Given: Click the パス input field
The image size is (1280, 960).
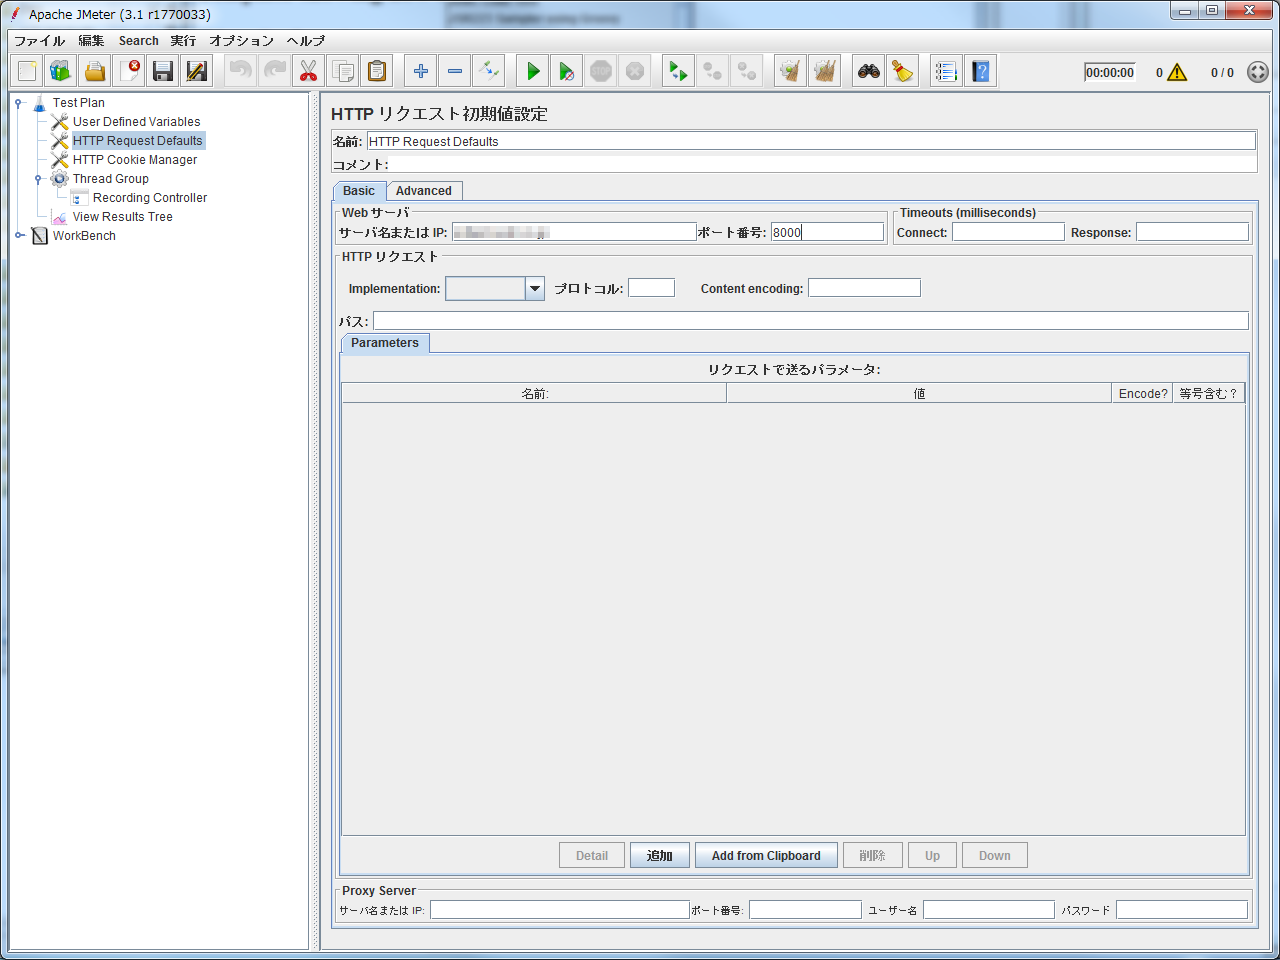Looking at the screenshot, I should tap(811, 321).
